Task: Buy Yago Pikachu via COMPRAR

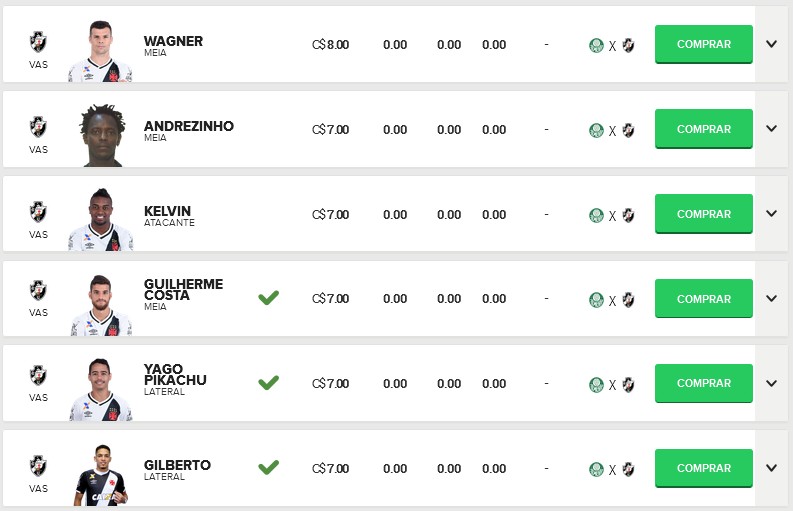Action: [x=703, y=383]
